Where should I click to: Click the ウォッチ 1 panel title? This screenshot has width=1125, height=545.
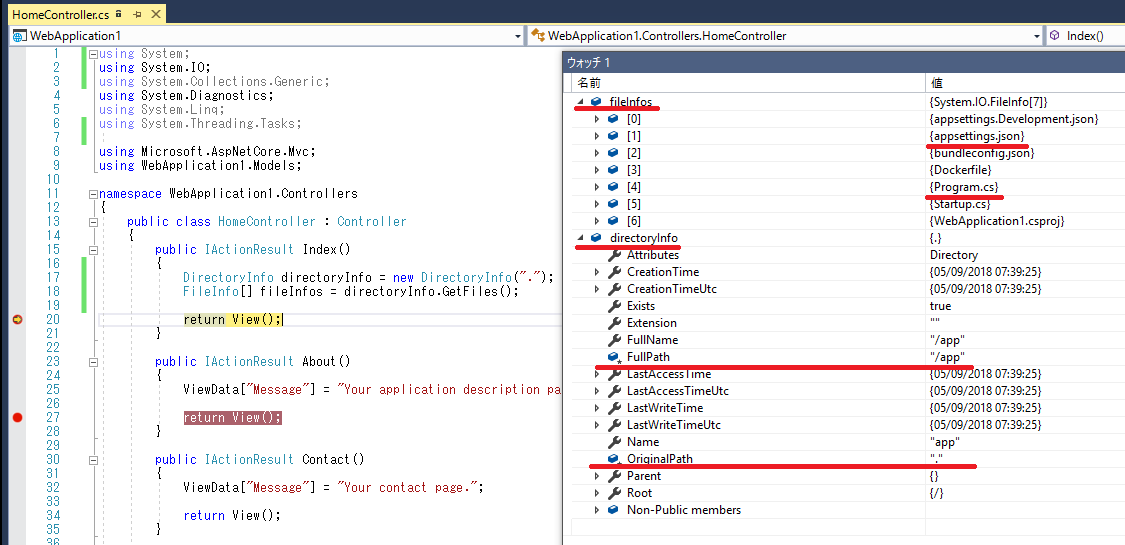588,63
